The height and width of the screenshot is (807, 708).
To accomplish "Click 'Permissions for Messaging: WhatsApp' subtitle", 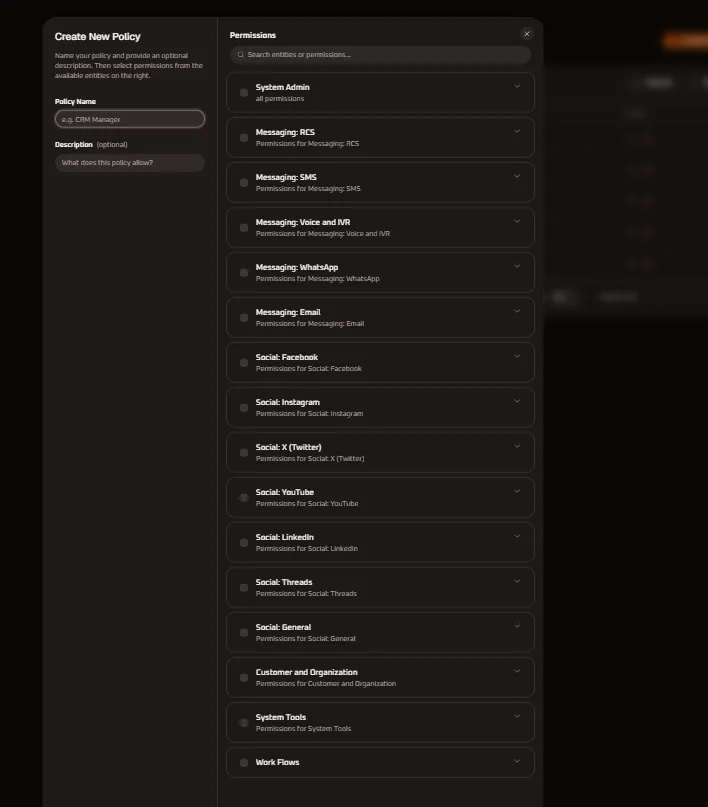I will [x=317, y=279].
